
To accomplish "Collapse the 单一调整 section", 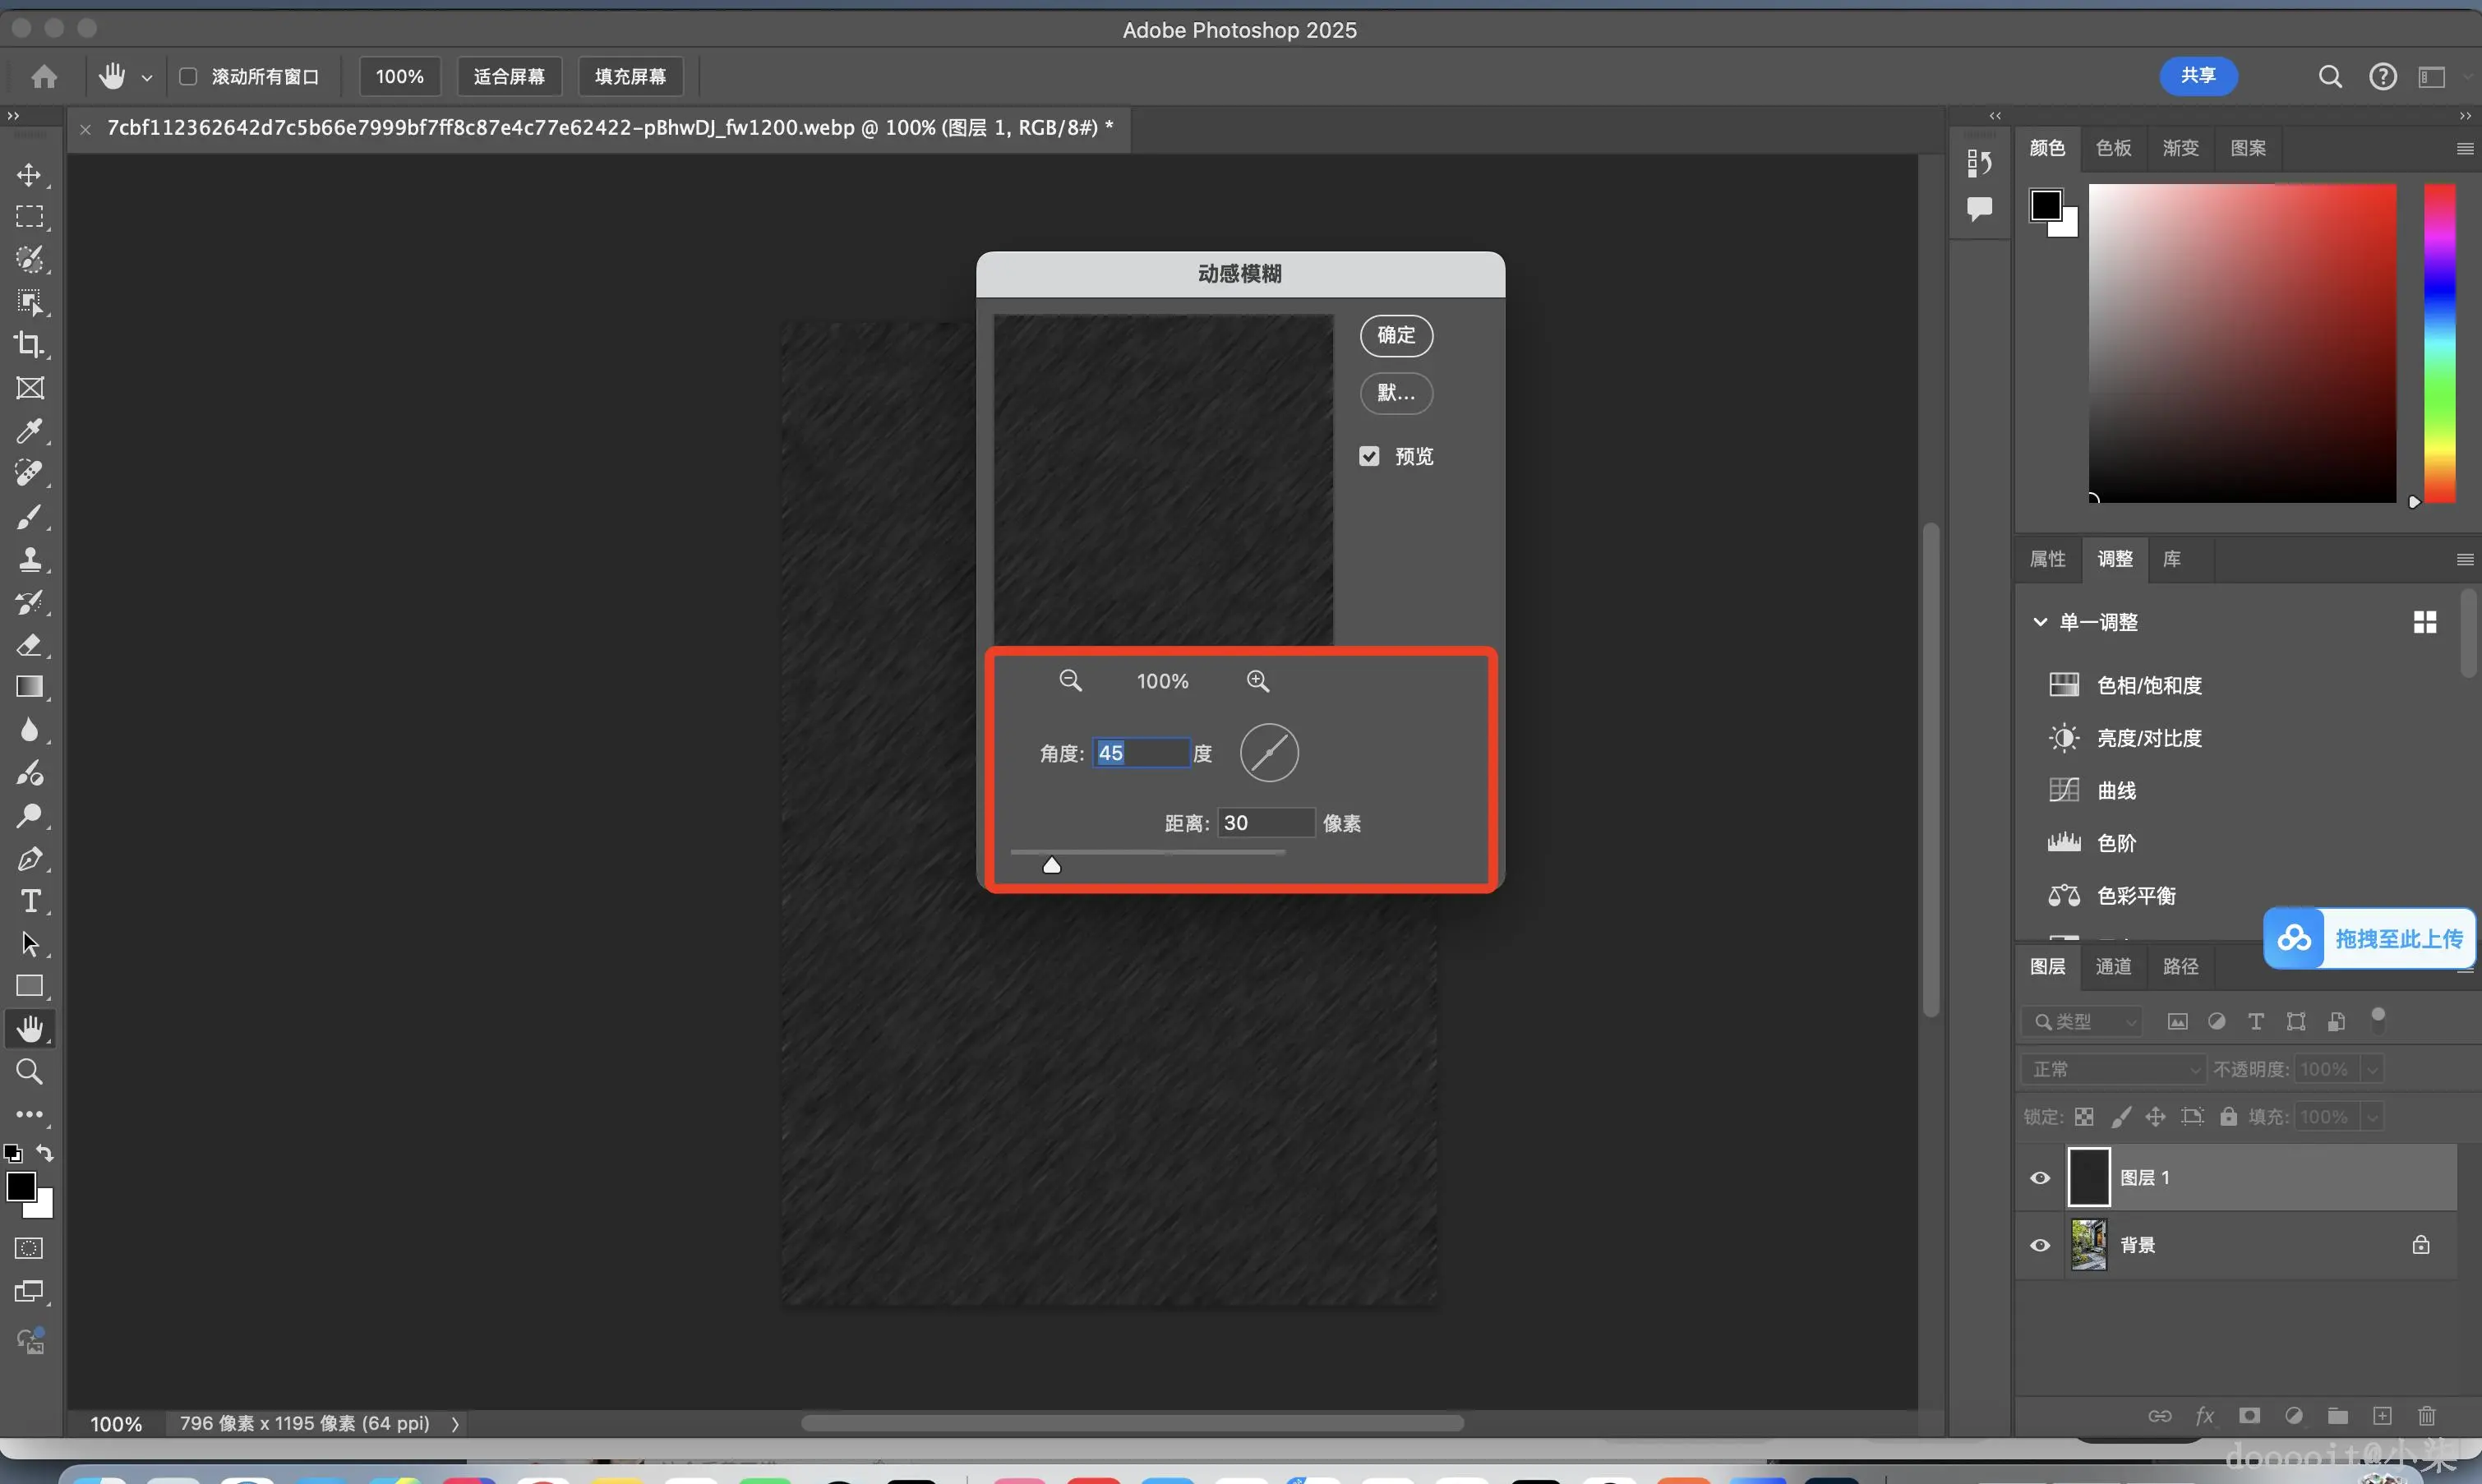I will pyautogui.click(x=2040, y=622).
